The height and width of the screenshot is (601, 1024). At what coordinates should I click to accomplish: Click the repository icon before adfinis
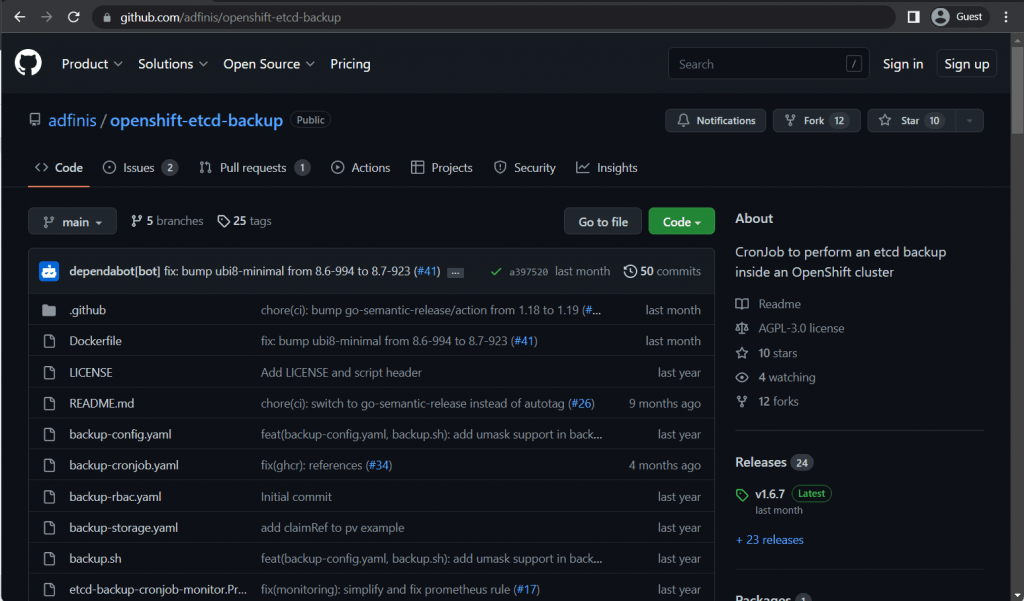tap(35, 120)
